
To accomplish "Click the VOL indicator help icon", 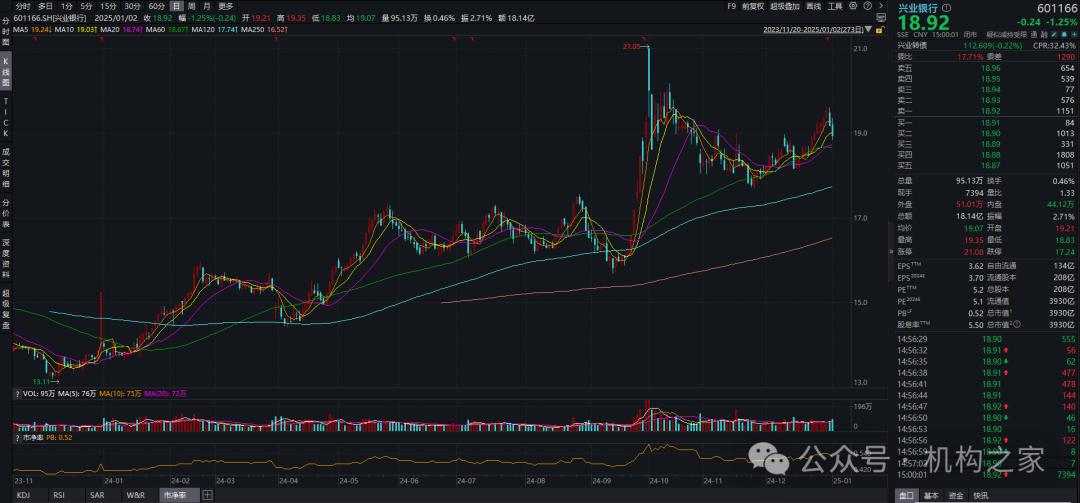I will pyautogui.click(x=18, y=394).
